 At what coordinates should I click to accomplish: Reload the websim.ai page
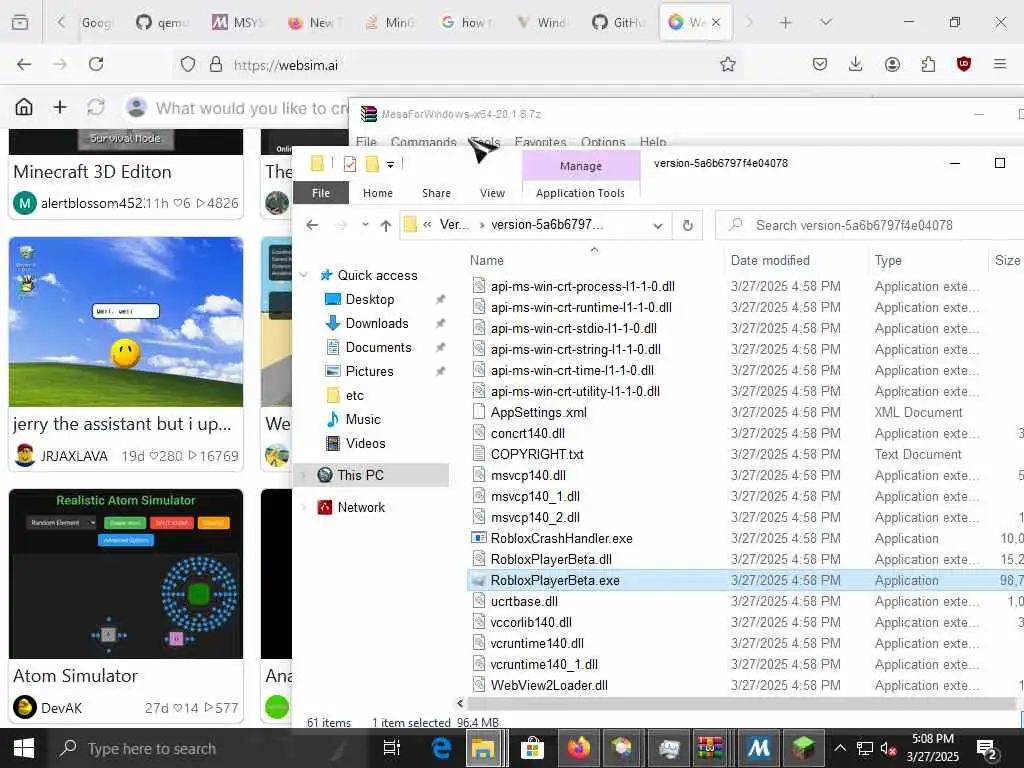[96, 64]
